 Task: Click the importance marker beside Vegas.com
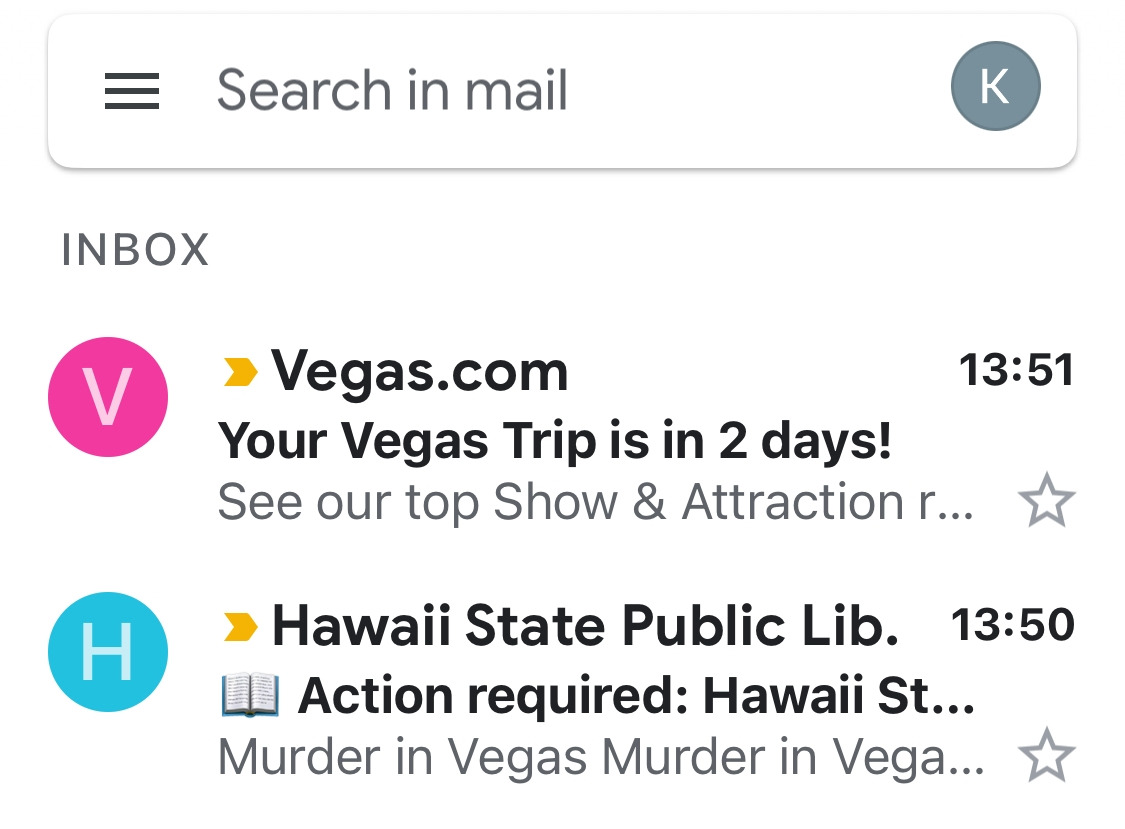tap(240, 372)
